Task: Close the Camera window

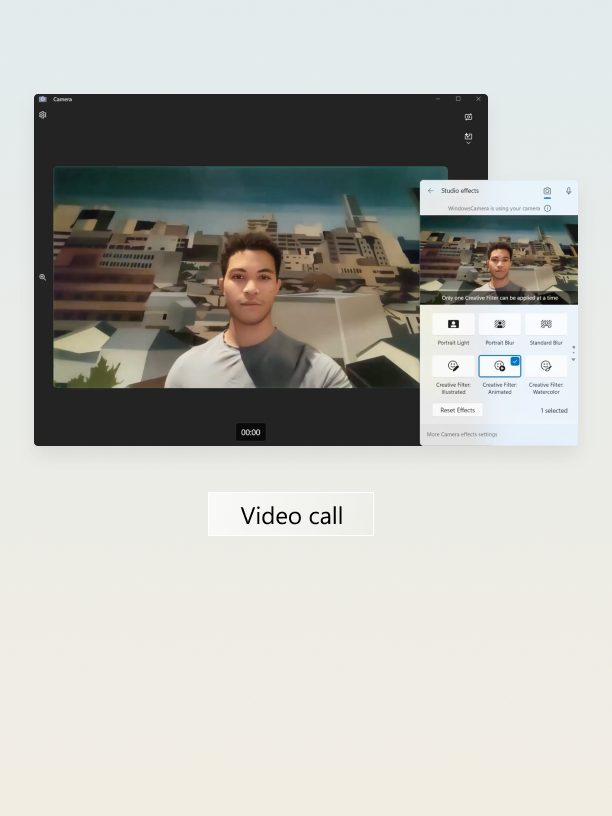Action: coord(478,99)
